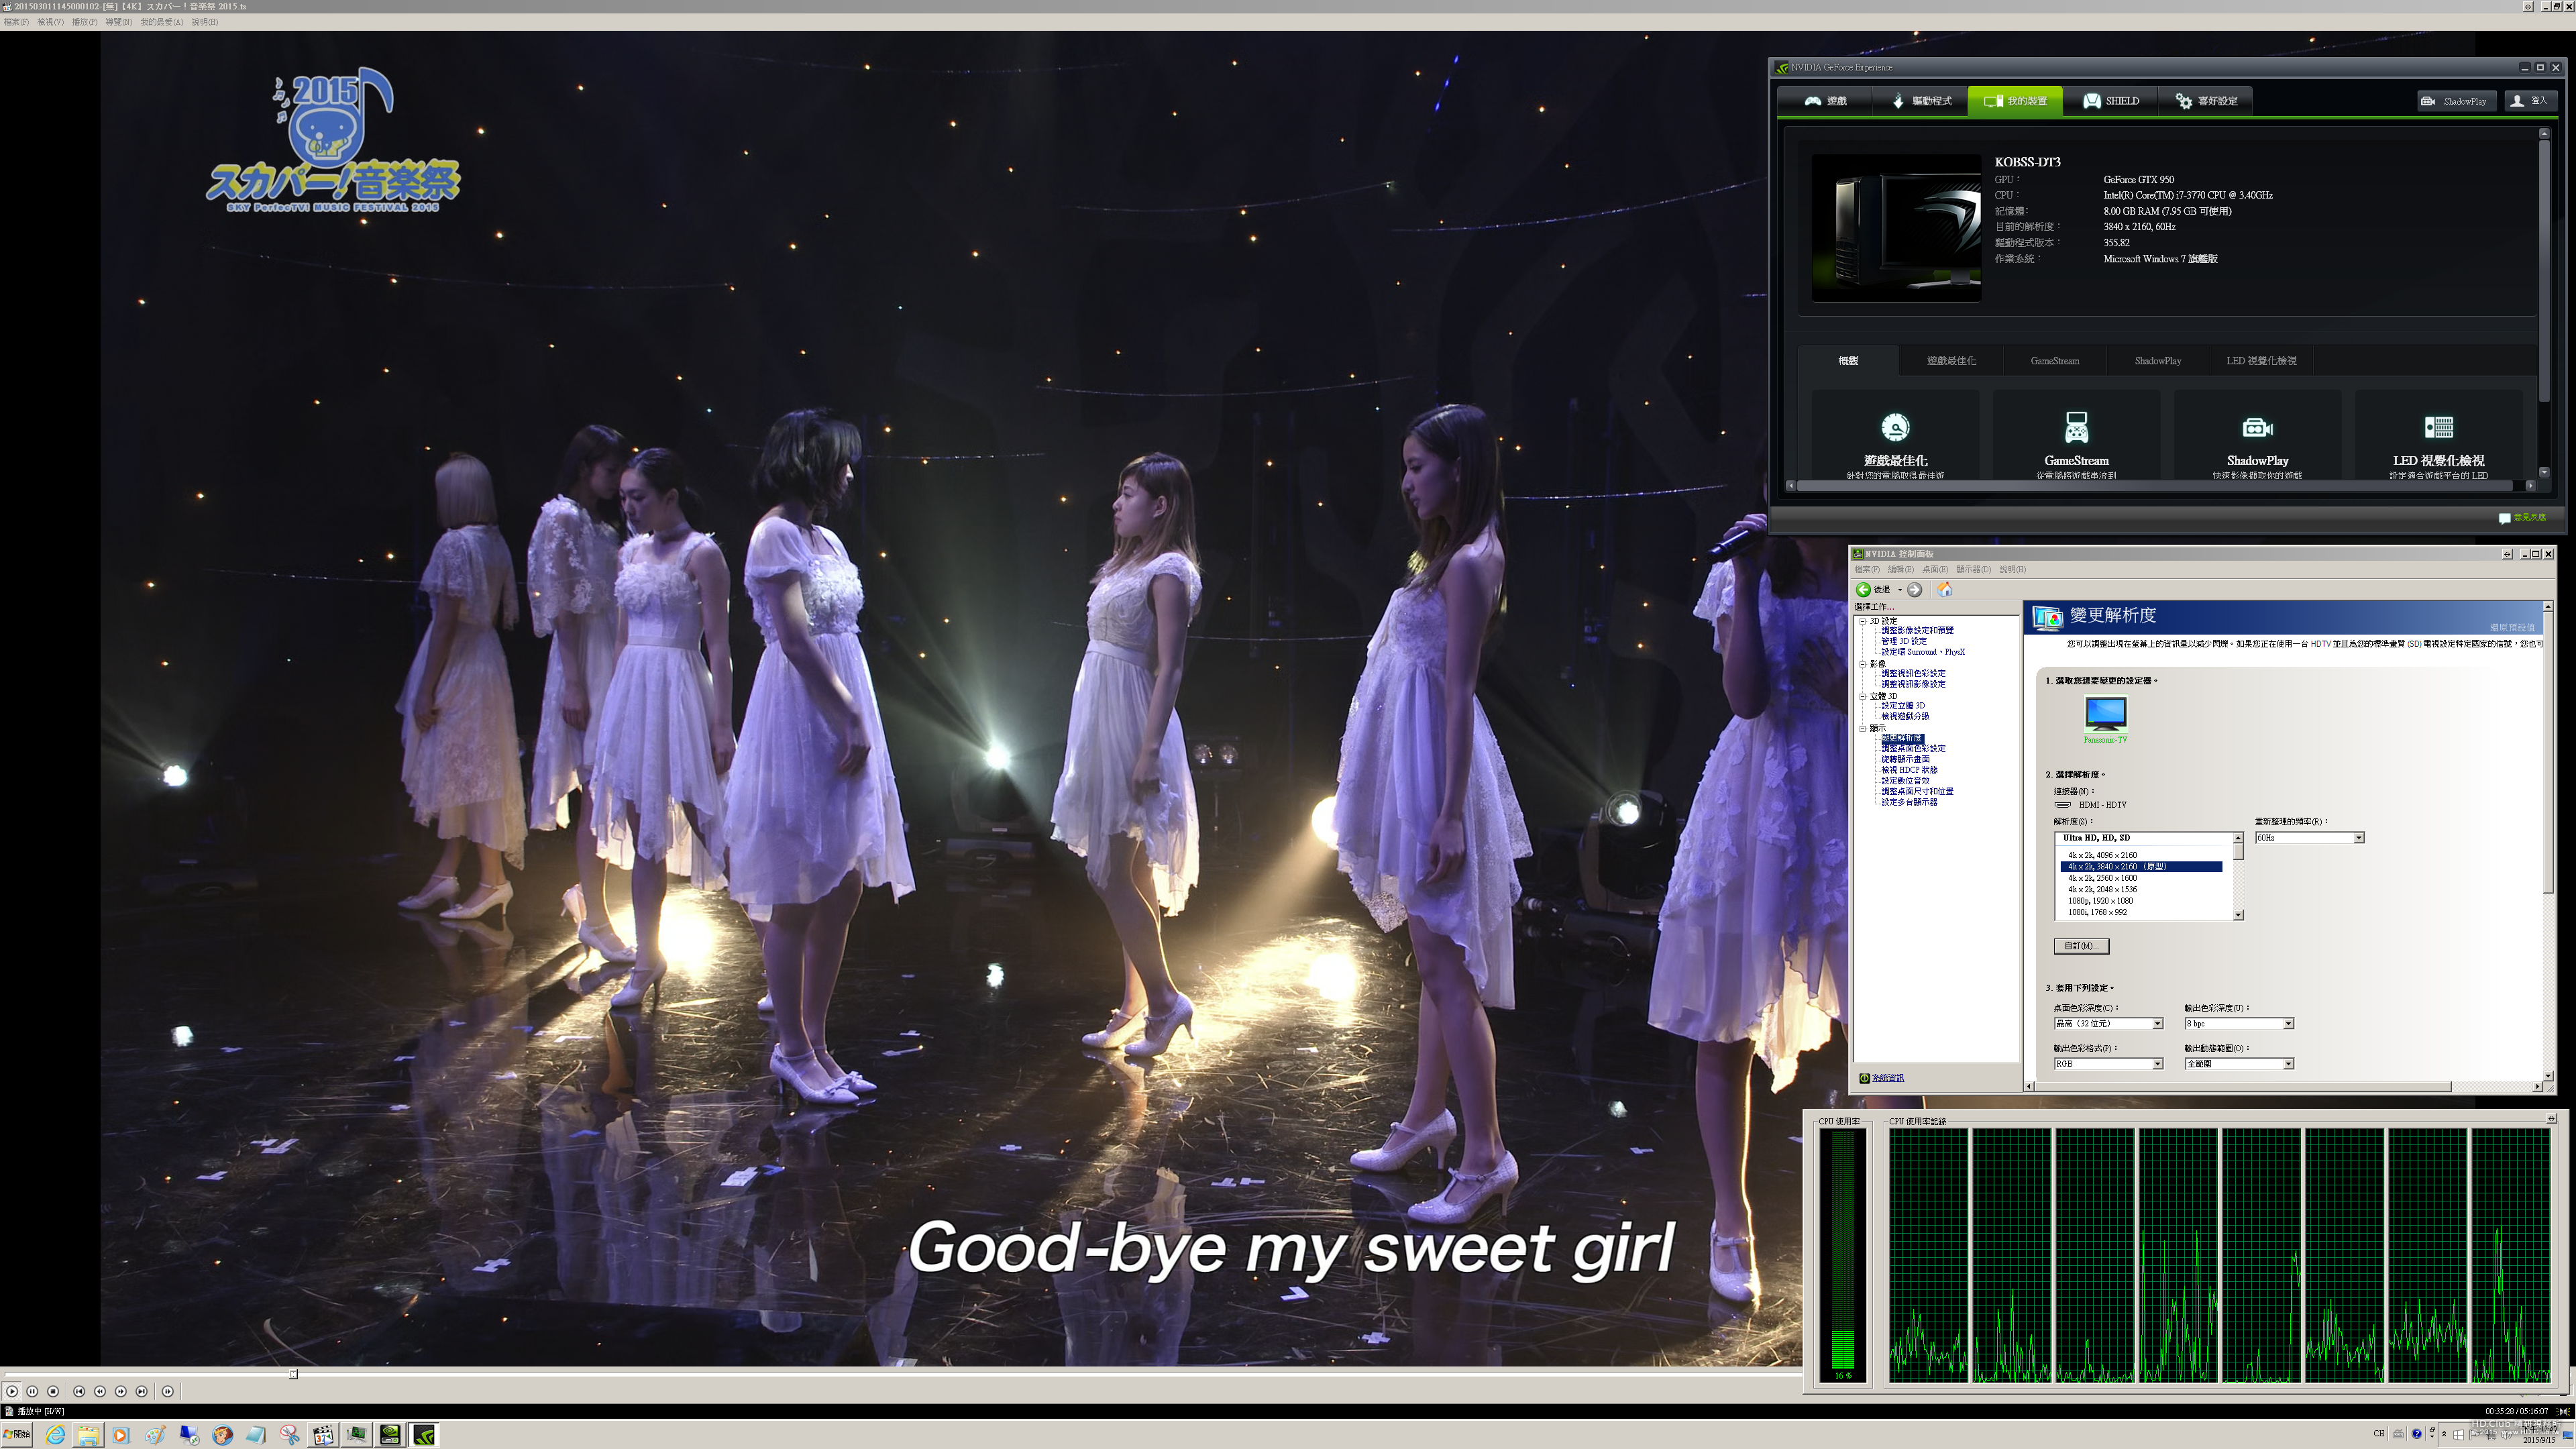The width and height of the screenshot is (2576, 1449).
Task: Open the RGB output color format dropdown
Action: [x=2157, y=1064]
